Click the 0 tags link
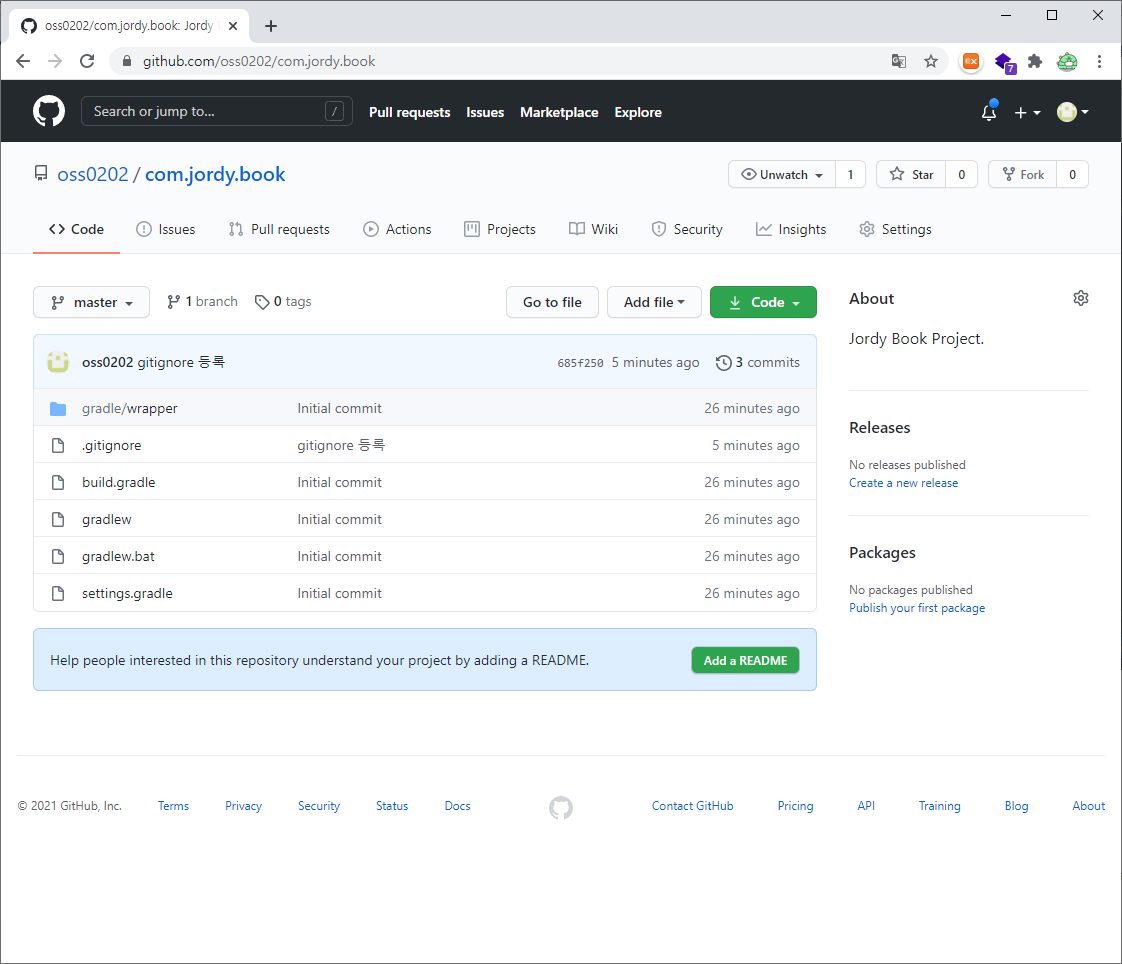The width and height of the screenshot is (1122, 964). [x=283, y=302]
